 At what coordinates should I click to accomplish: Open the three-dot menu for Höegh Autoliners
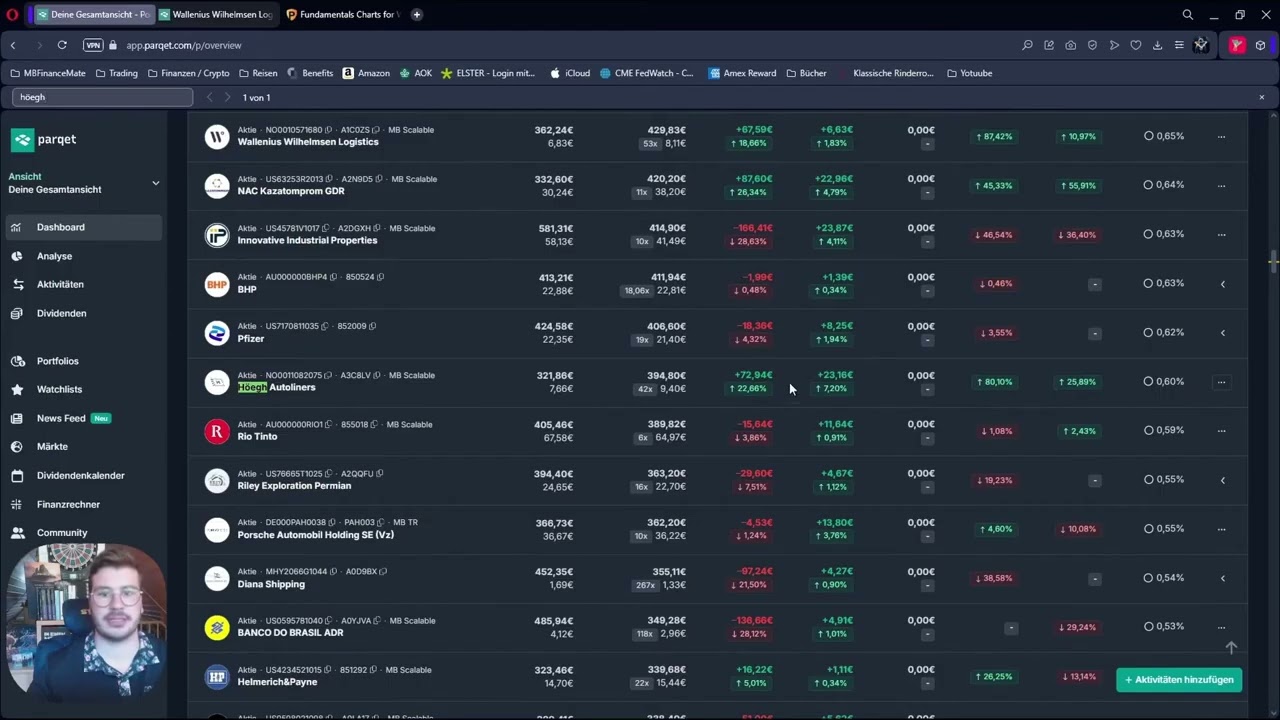pos(1221,382)
